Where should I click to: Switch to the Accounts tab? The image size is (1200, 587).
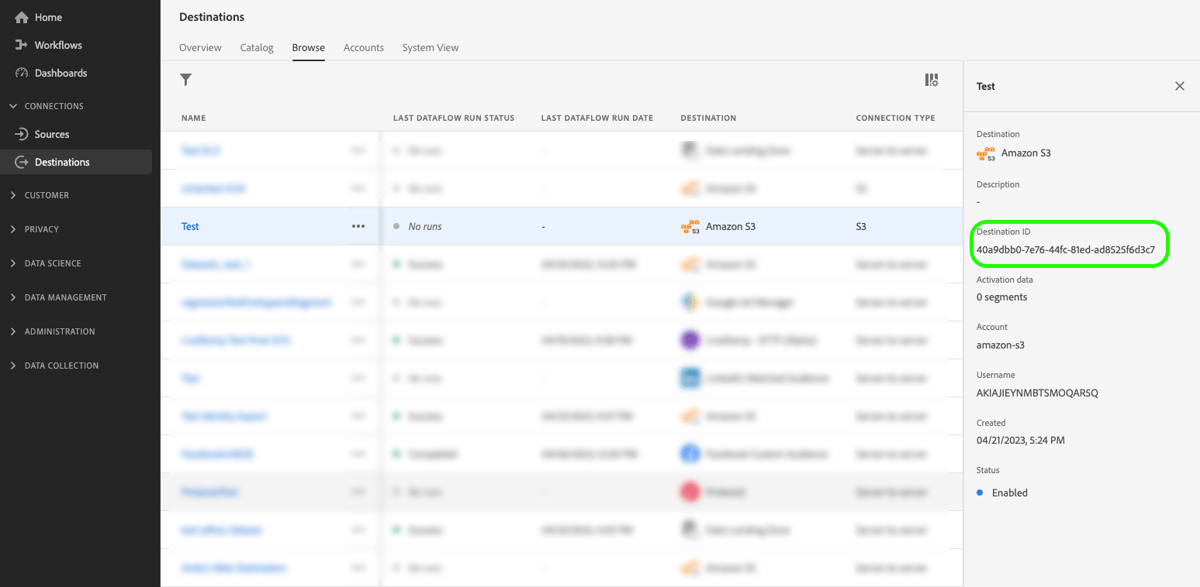click(x=363, y=47)
